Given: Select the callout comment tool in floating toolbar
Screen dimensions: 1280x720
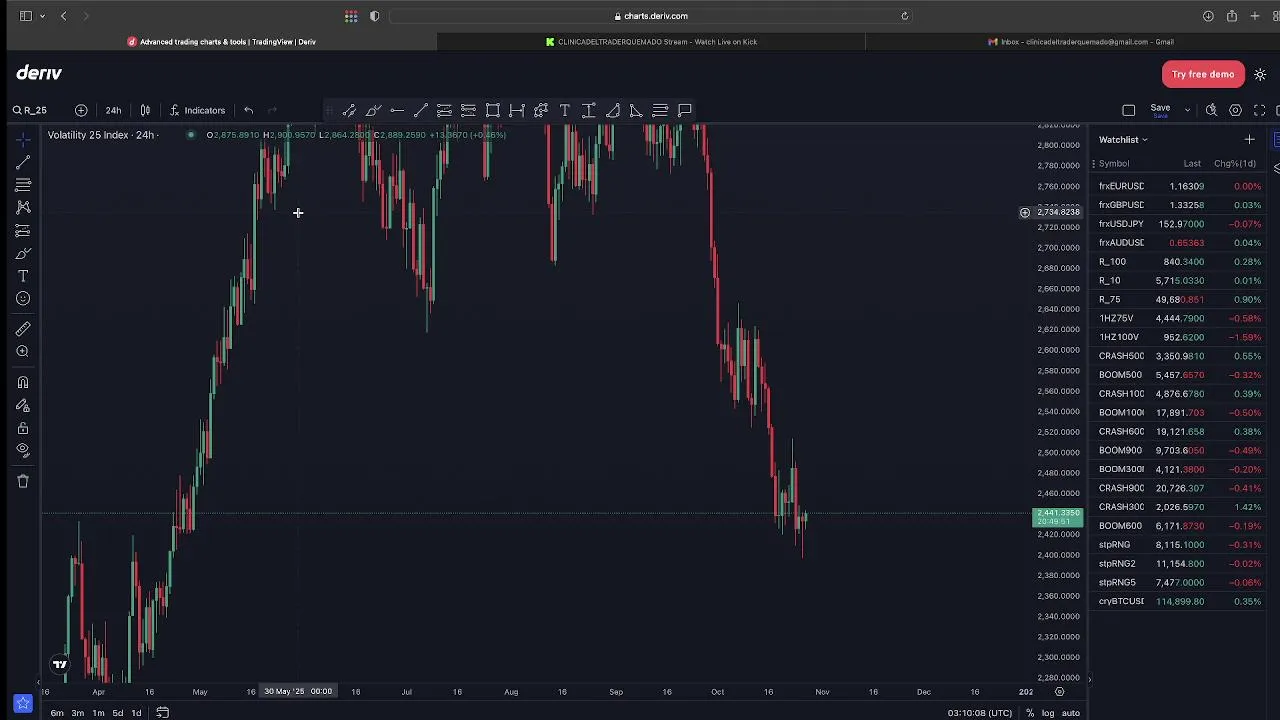Looking at the screenshot, I should tap(685, 110).
